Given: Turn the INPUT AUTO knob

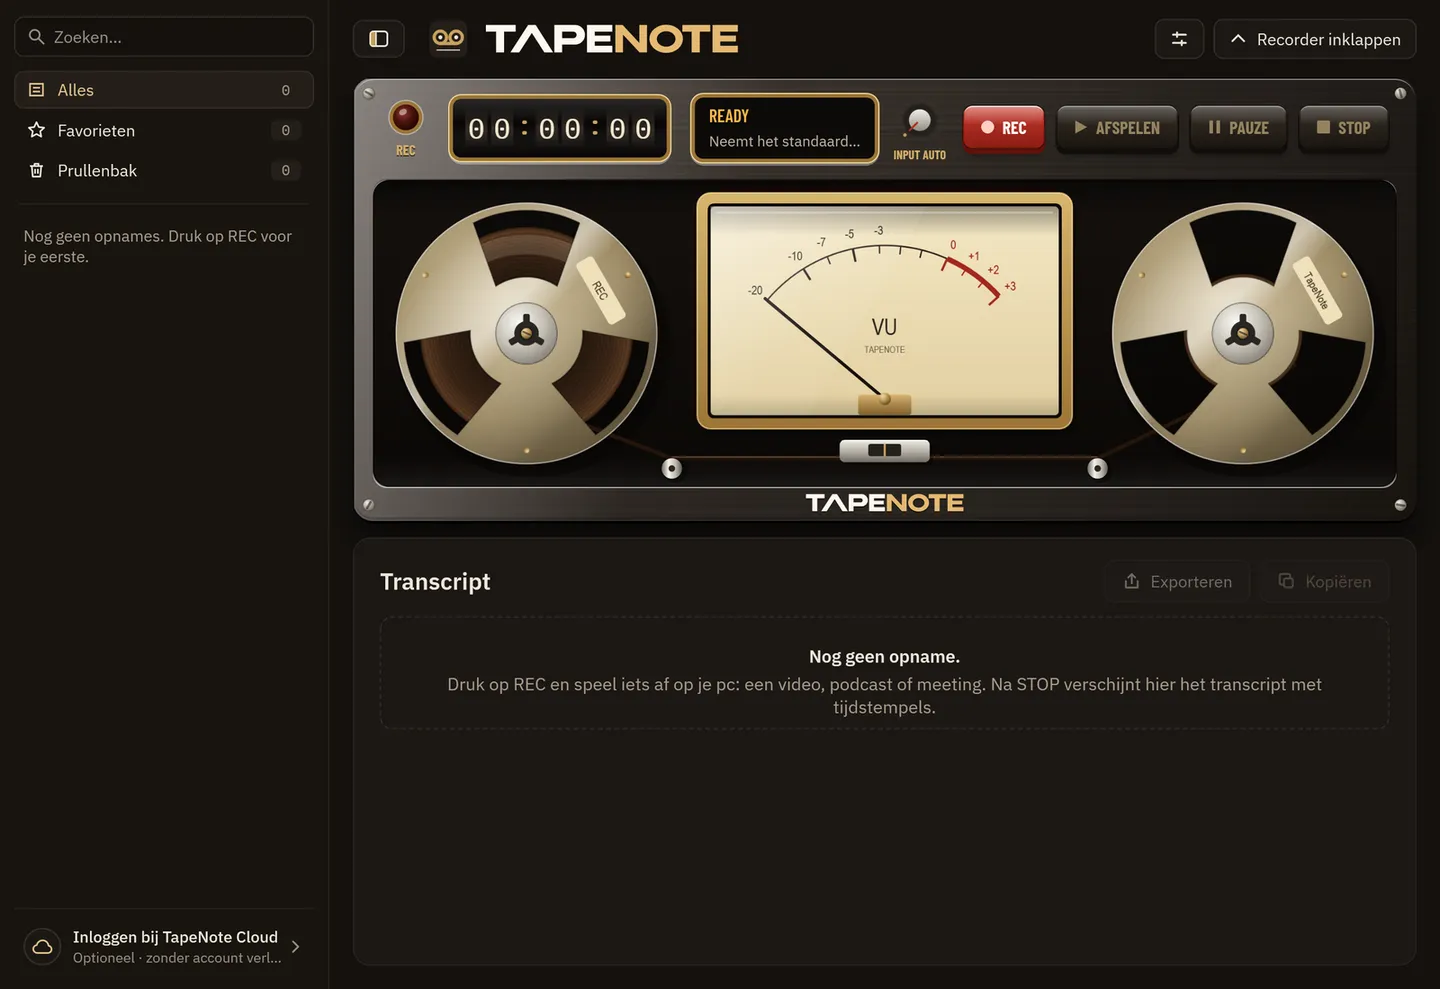Looking at the screenshot, I should pos(918,122).
